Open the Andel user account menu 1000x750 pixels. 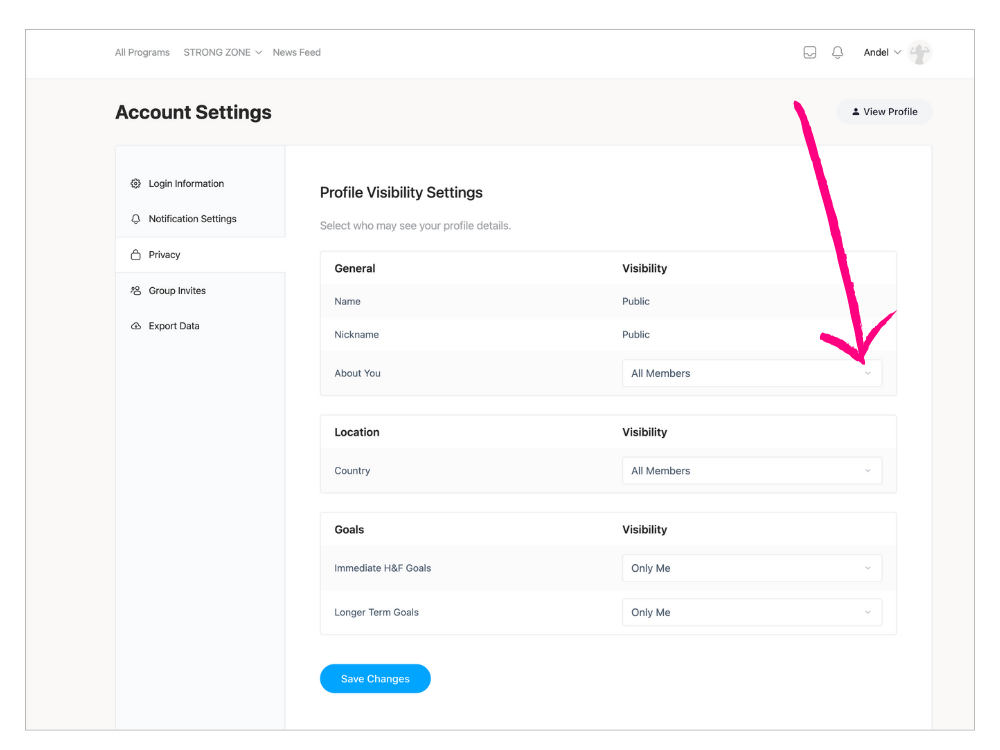(882, 53)
